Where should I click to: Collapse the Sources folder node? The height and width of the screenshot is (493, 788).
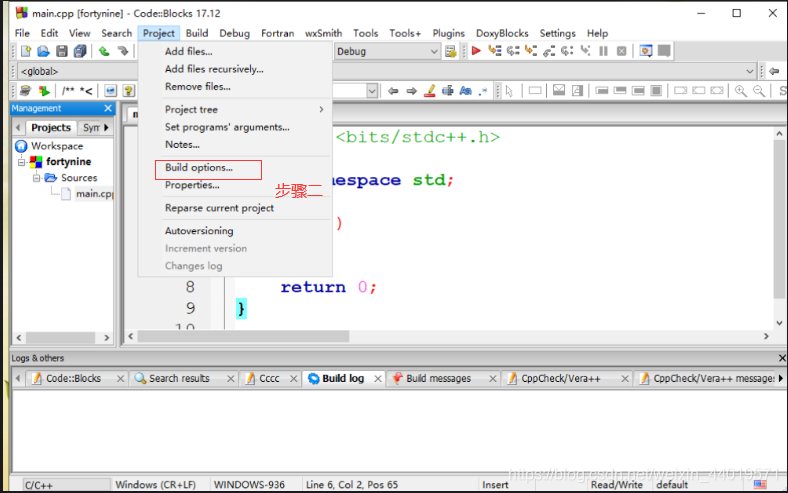[36, 178]
